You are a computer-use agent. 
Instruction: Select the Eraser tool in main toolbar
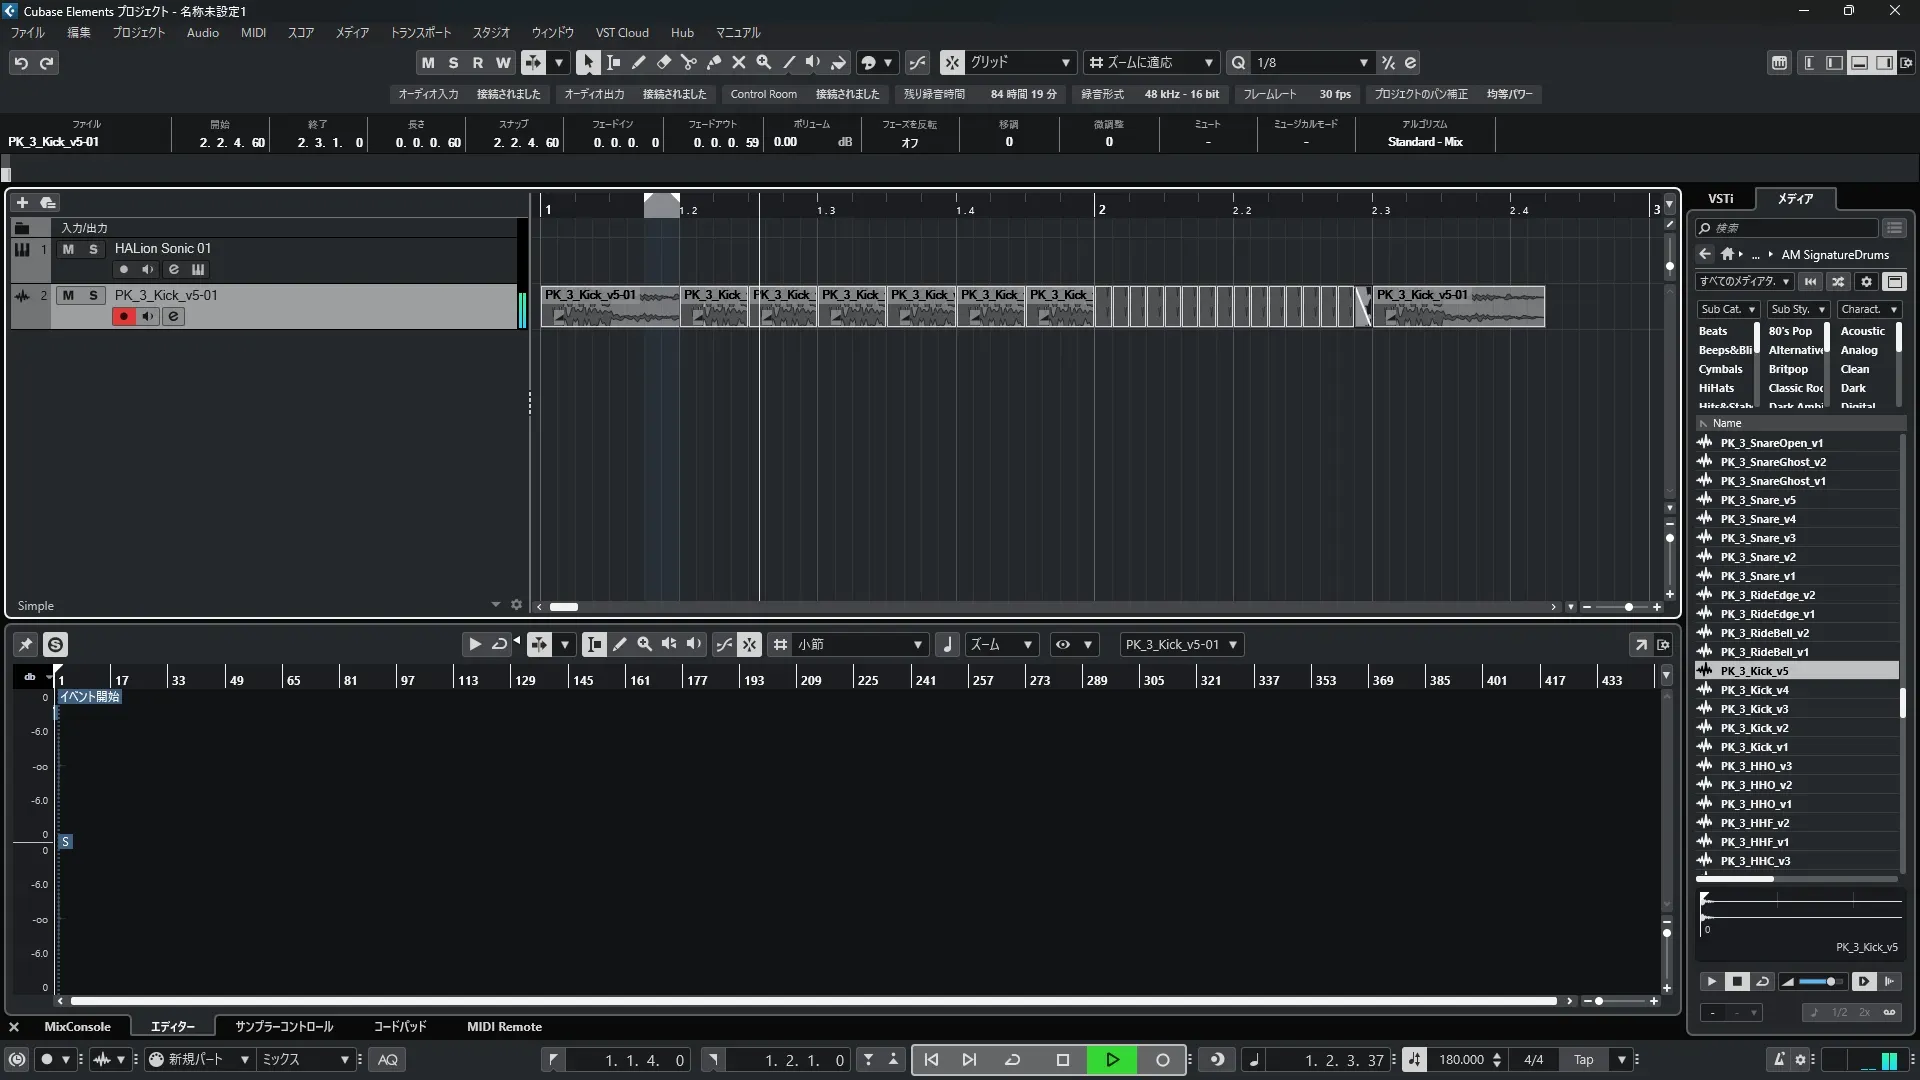tap(663, 62)
